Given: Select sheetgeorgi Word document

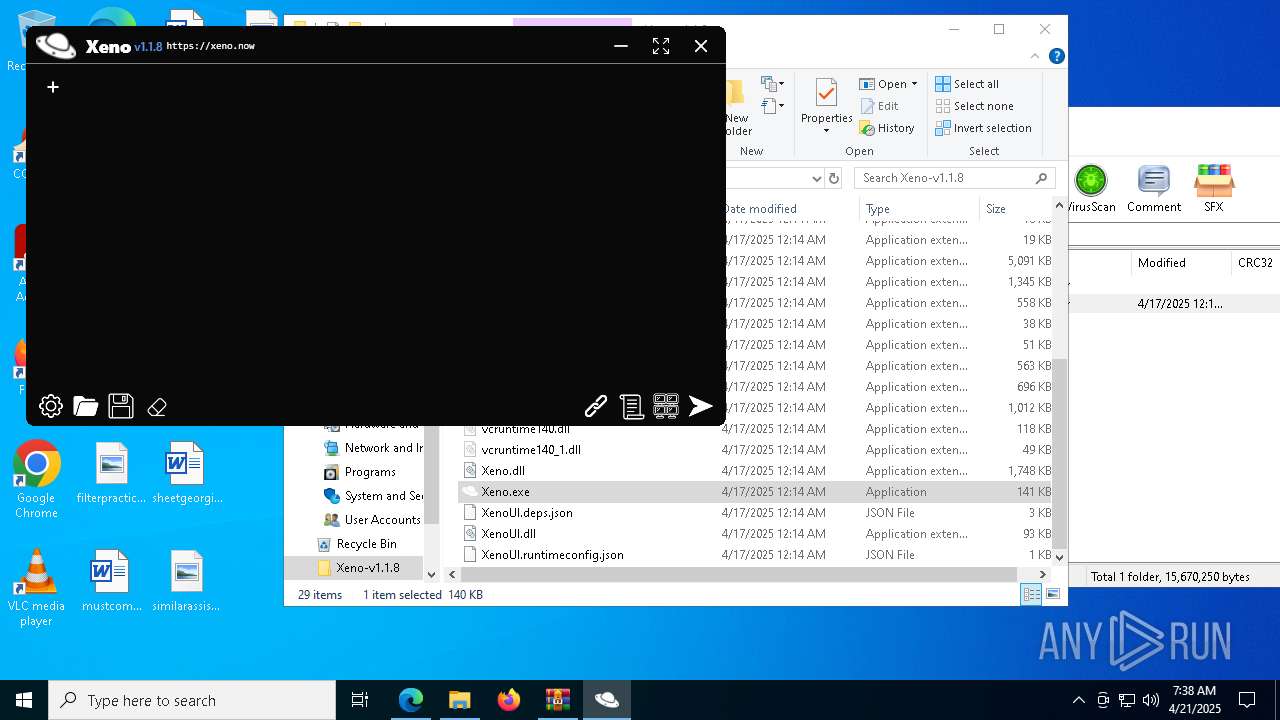Looking at the screenshot, I should point(187,474).
